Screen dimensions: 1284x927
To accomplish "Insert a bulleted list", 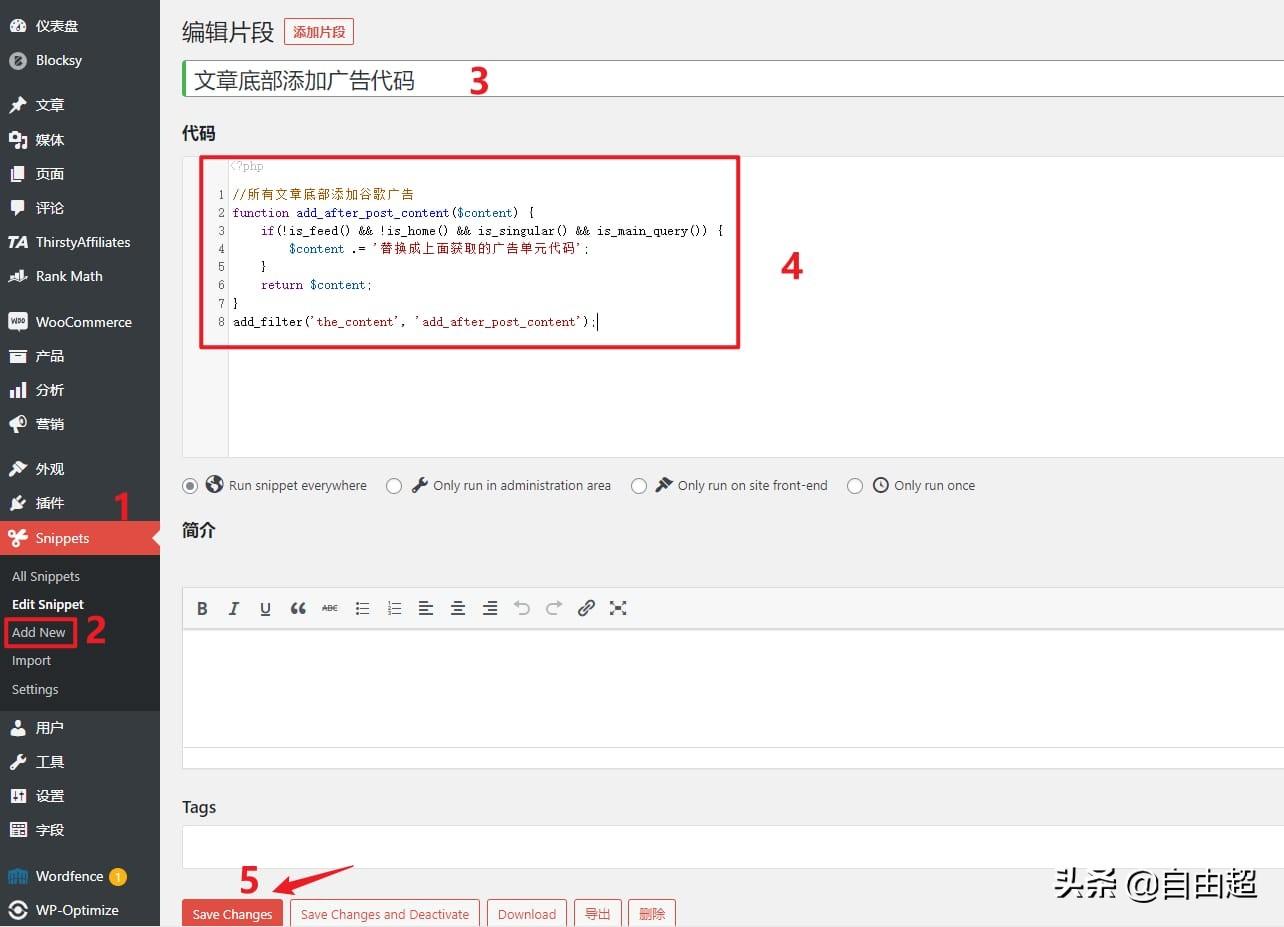I will coord(362,608).
